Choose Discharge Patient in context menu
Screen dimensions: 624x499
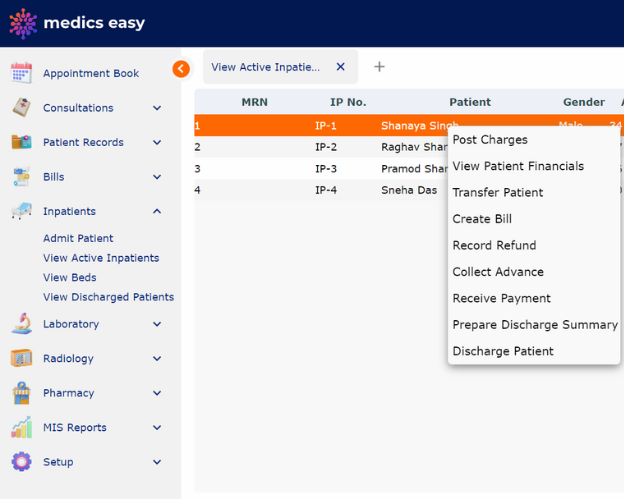(x=503, y=351)
